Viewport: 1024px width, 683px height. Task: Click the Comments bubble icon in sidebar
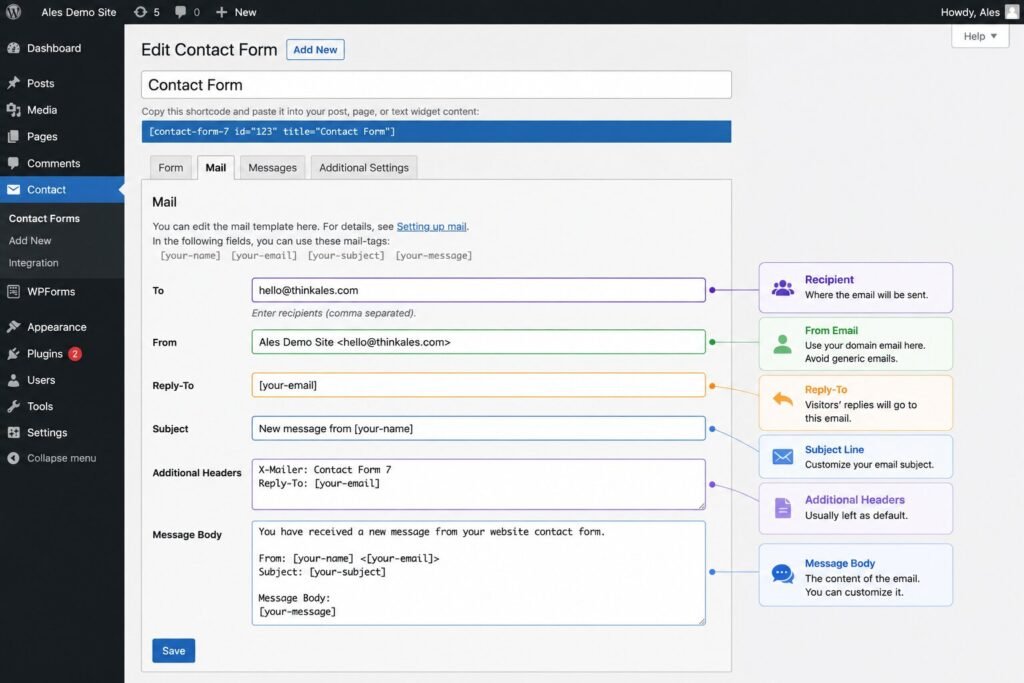(x=13, y=163)
